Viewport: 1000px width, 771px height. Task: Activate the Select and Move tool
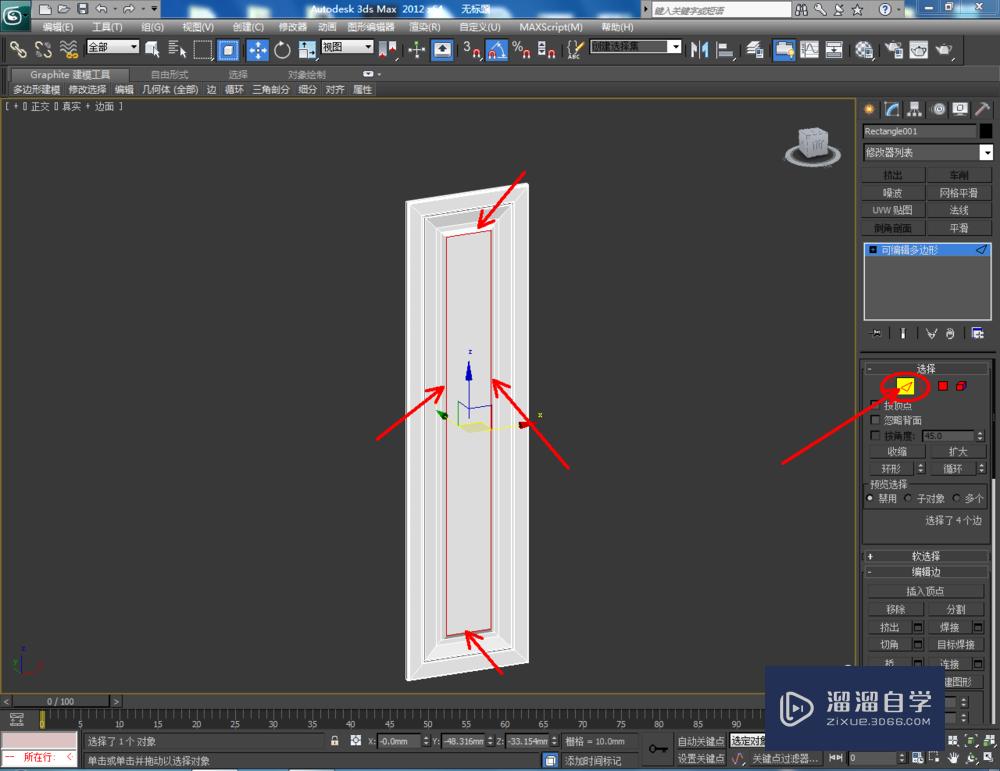coord(258,49)
